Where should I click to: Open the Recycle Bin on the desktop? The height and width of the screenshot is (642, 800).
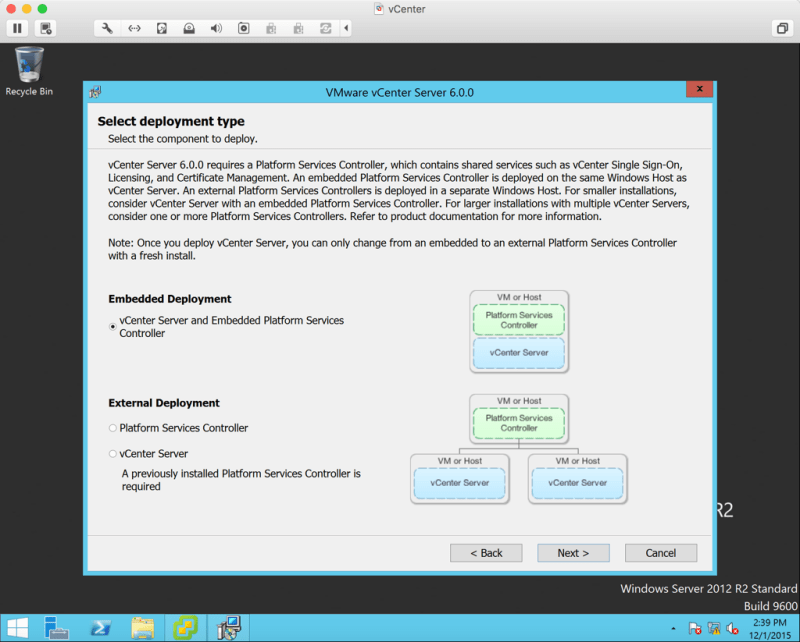[29, 67]
